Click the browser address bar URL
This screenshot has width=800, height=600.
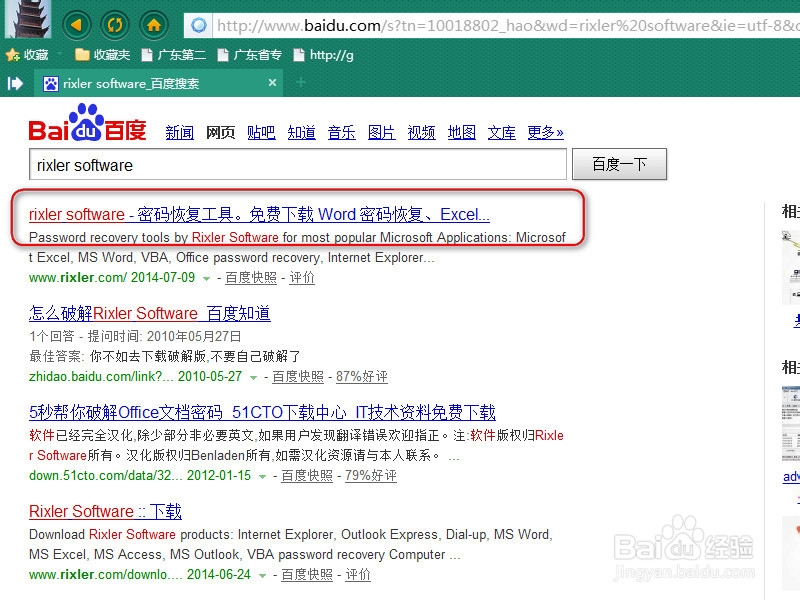pyautogui.click(x=506, y=25)
